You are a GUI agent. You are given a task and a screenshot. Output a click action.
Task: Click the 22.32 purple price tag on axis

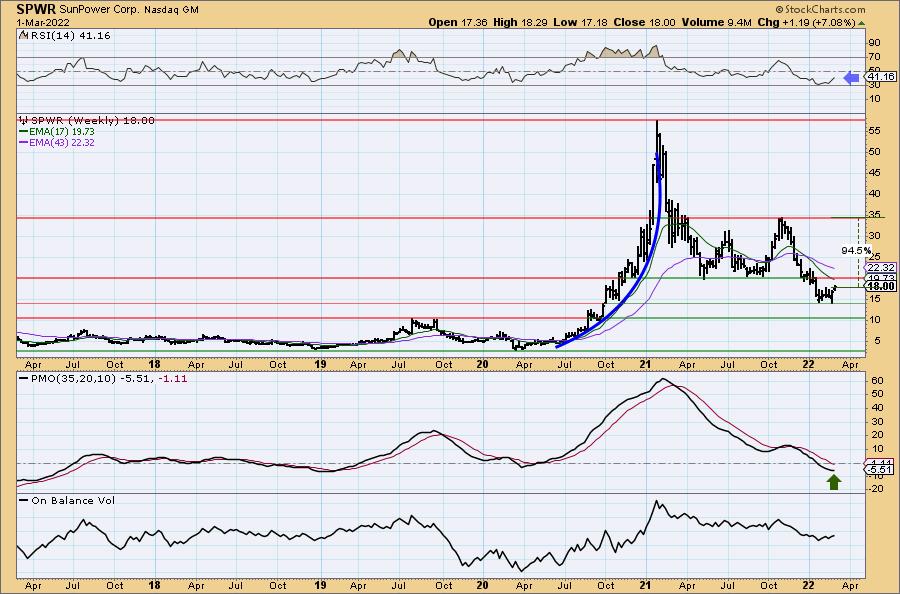coord(880,268)
